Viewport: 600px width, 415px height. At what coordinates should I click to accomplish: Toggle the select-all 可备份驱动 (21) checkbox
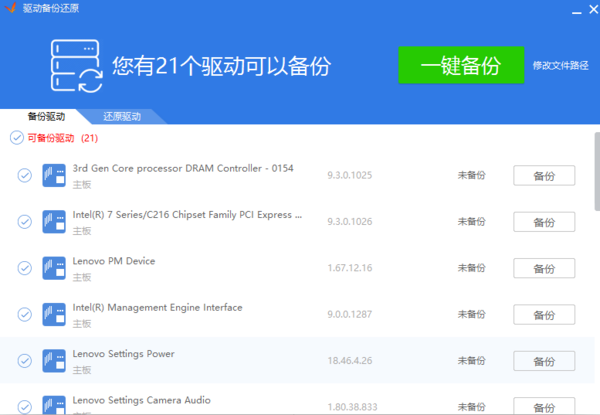pos(17,138)
